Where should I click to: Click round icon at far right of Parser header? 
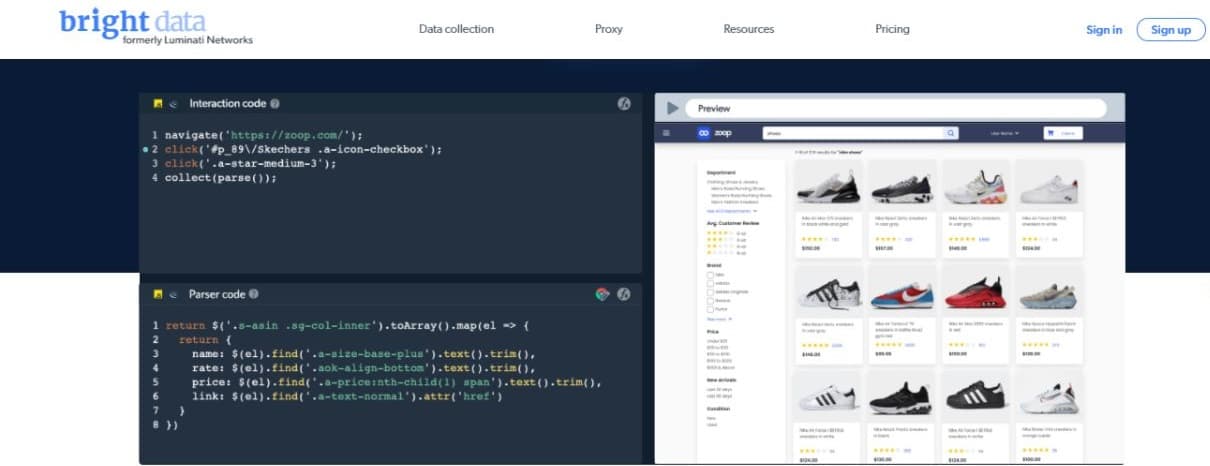pyautogui.click(x=623, y=294)
